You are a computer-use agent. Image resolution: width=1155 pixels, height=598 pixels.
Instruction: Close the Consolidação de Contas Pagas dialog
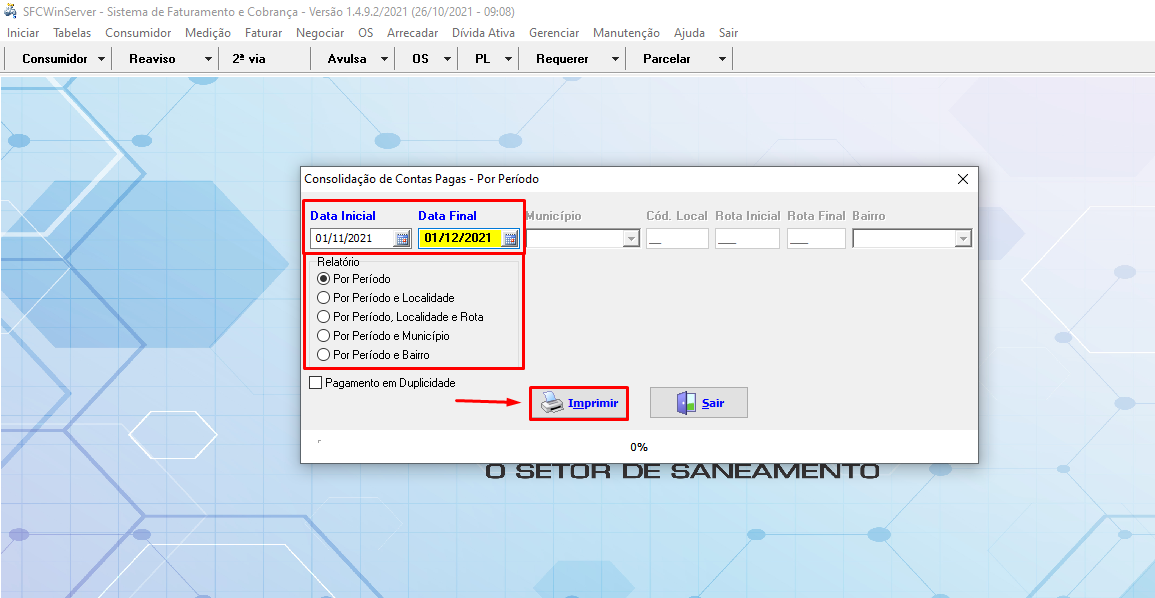coord(962,179)
